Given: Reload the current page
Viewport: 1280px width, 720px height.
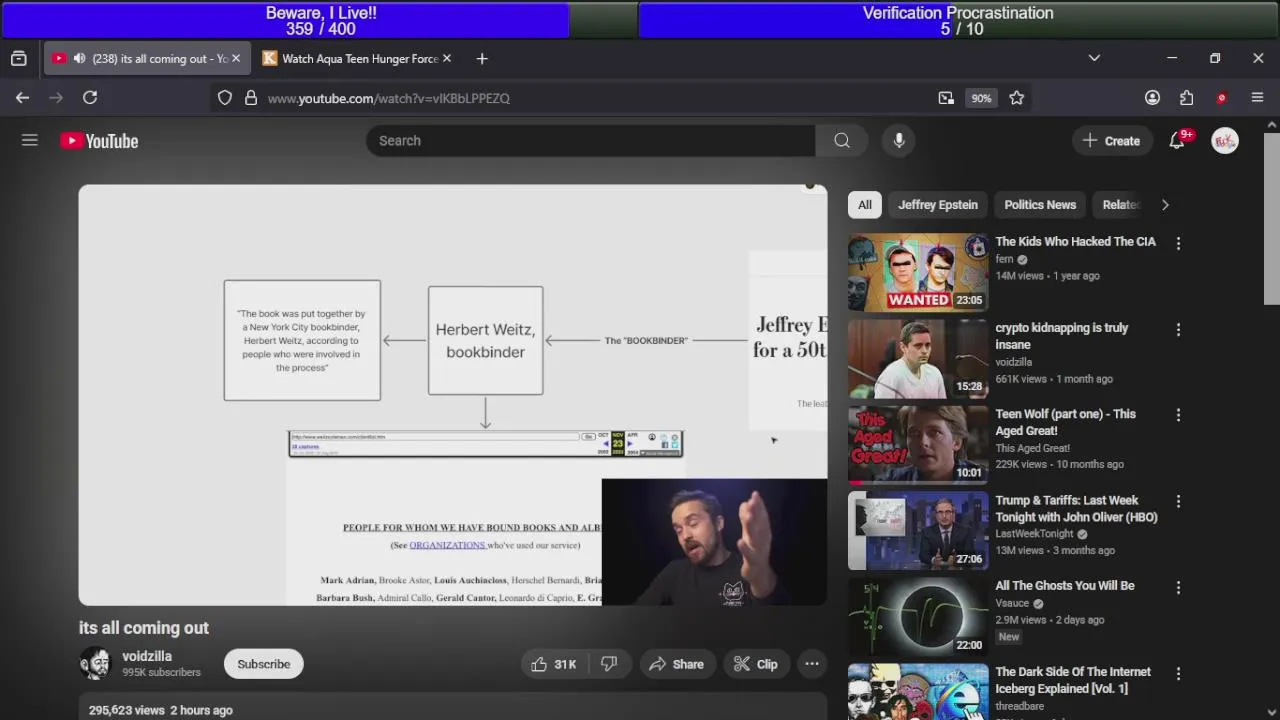Looking at the screenshot, I should (90, 98).
